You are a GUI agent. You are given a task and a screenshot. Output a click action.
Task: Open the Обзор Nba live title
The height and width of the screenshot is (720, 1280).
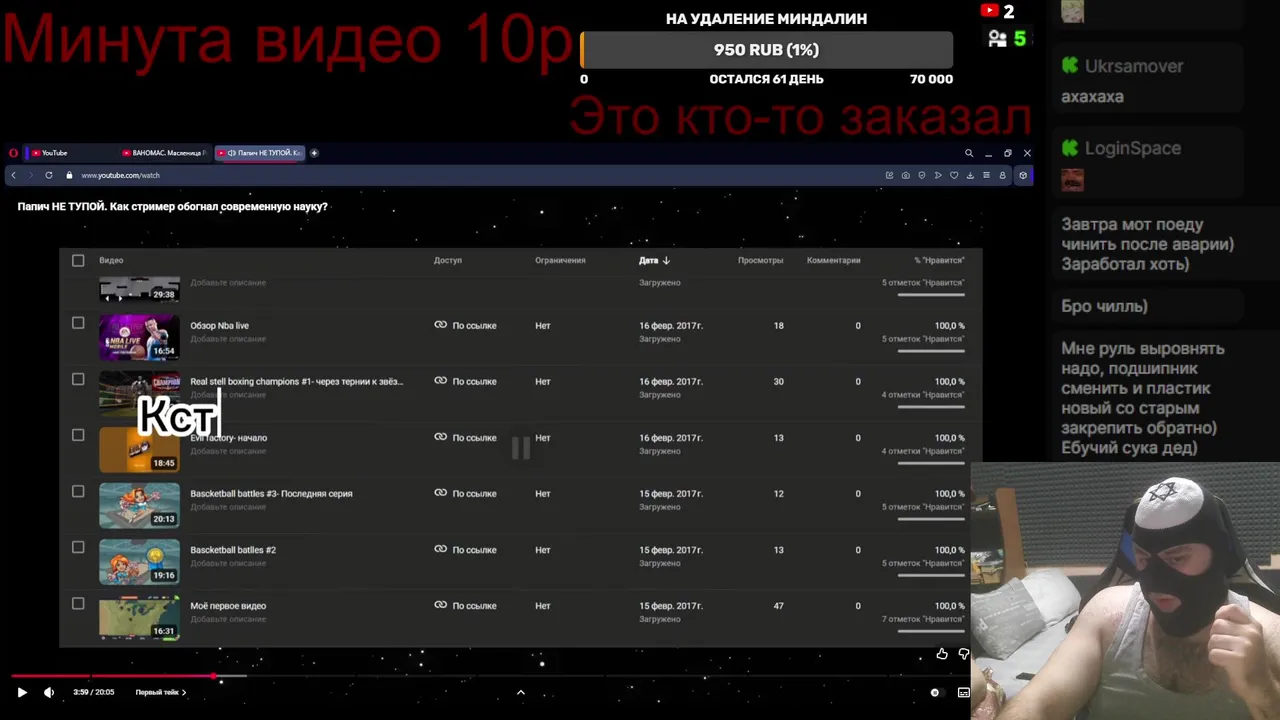tap(220, 325)
